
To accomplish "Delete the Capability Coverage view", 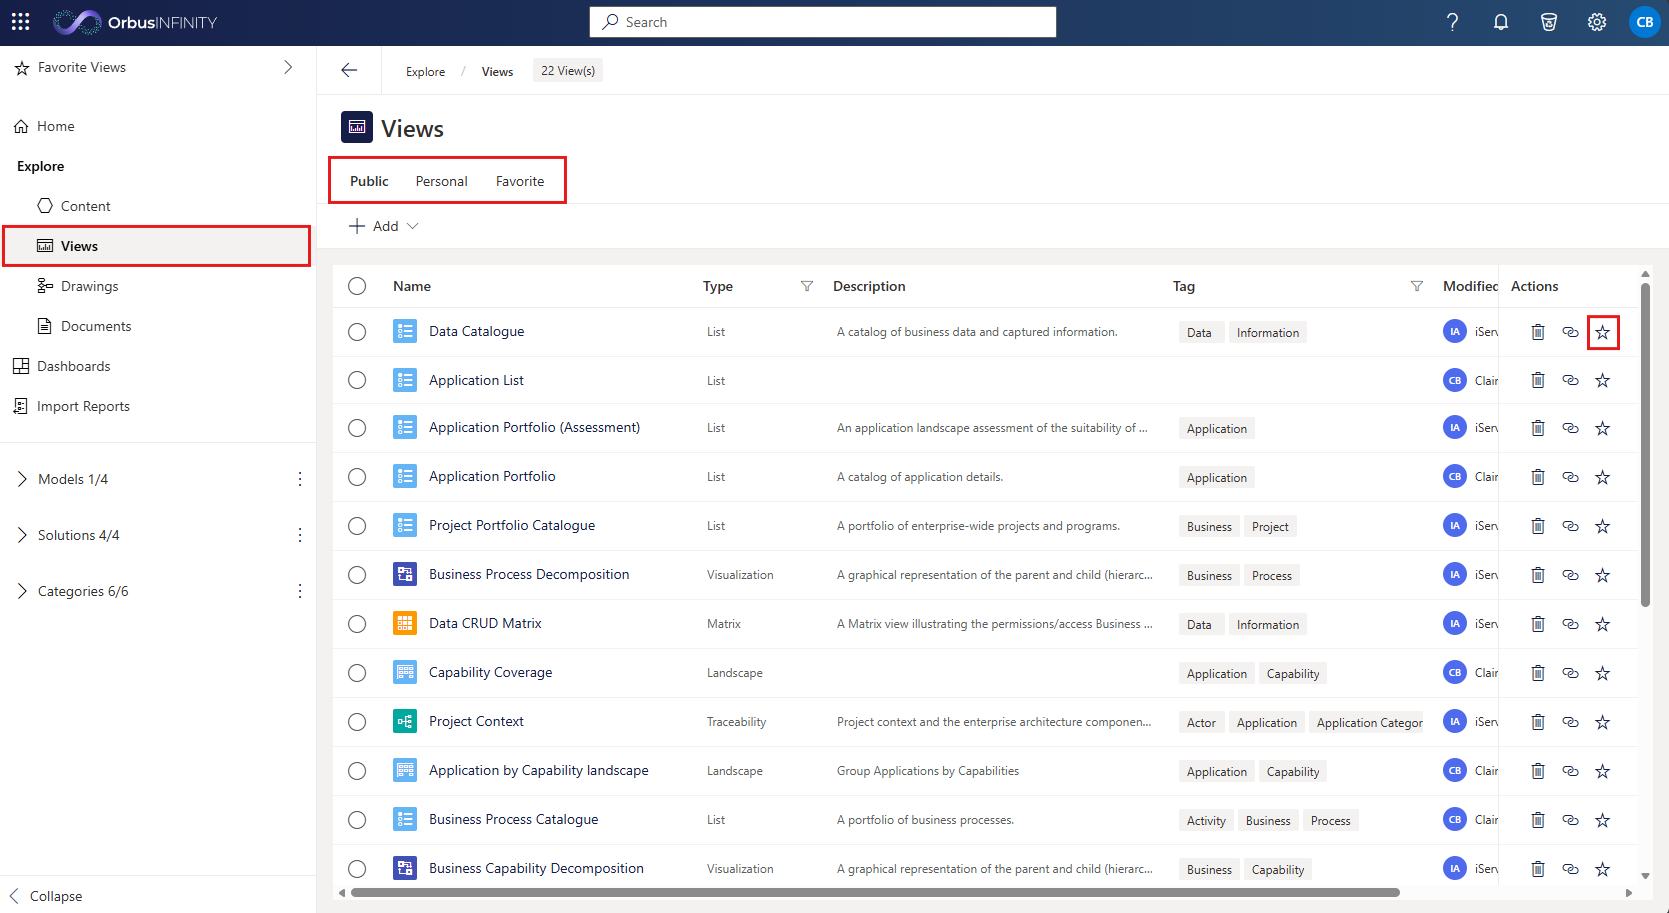I will pyautogui.click(x=1538, y=673).
